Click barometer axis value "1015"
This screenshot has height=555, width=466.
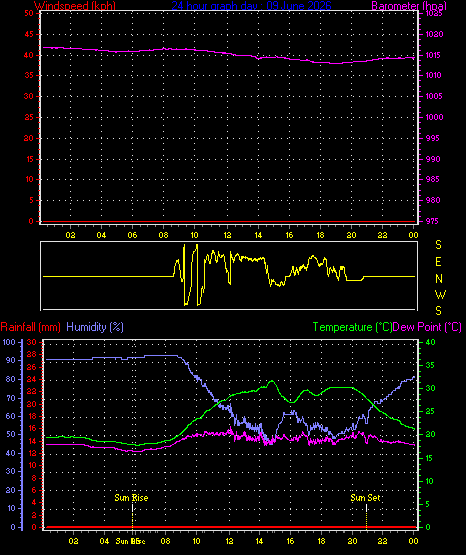point(434,55)
